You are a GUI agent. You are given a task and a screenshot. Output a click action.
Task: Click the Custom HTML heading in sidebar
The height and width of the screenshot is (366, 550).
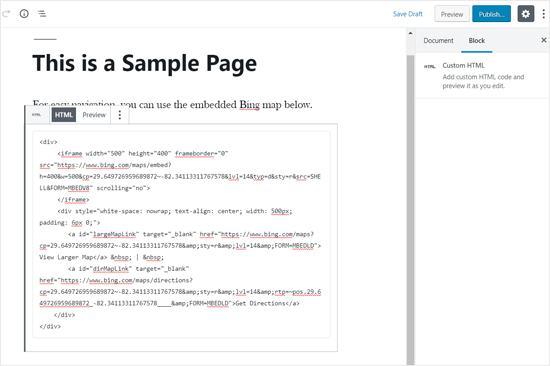click(463, 66)
